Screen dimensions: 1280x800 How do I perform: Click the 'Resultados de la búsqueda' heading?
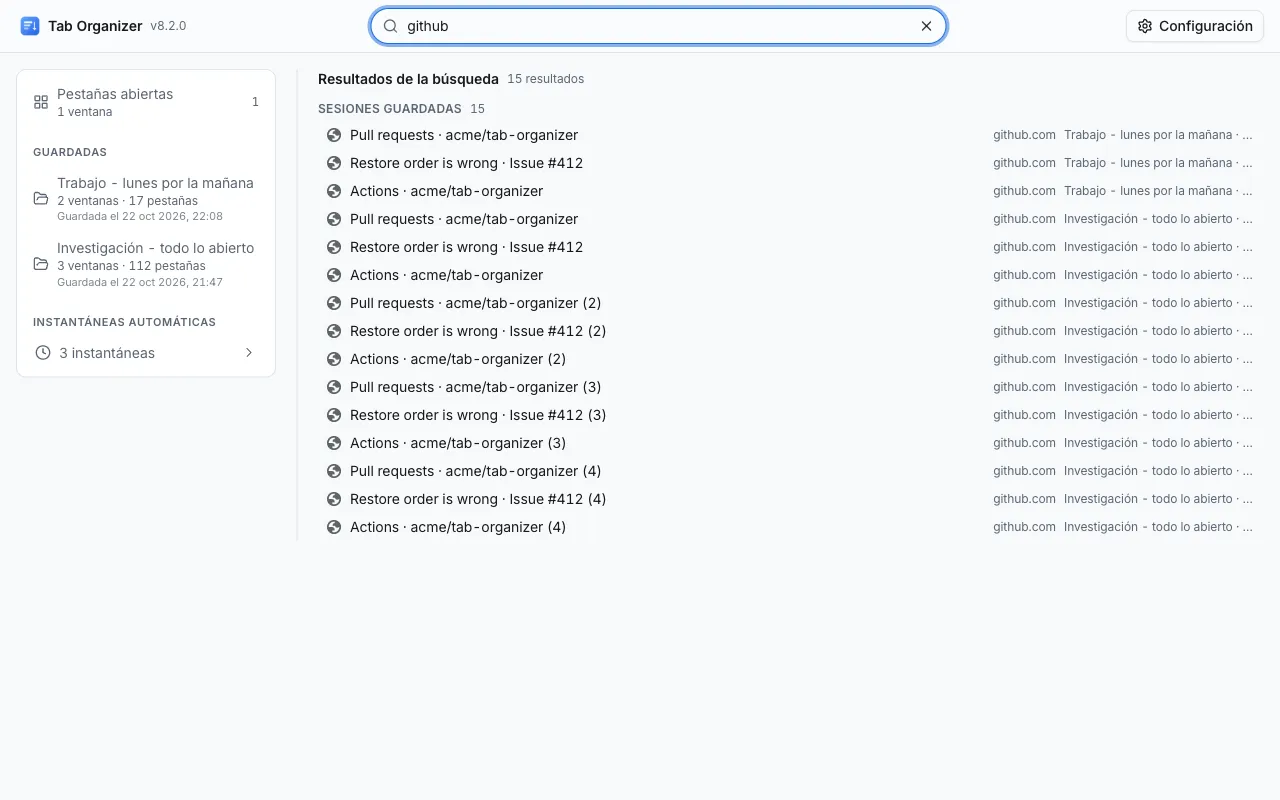point(408,79)
